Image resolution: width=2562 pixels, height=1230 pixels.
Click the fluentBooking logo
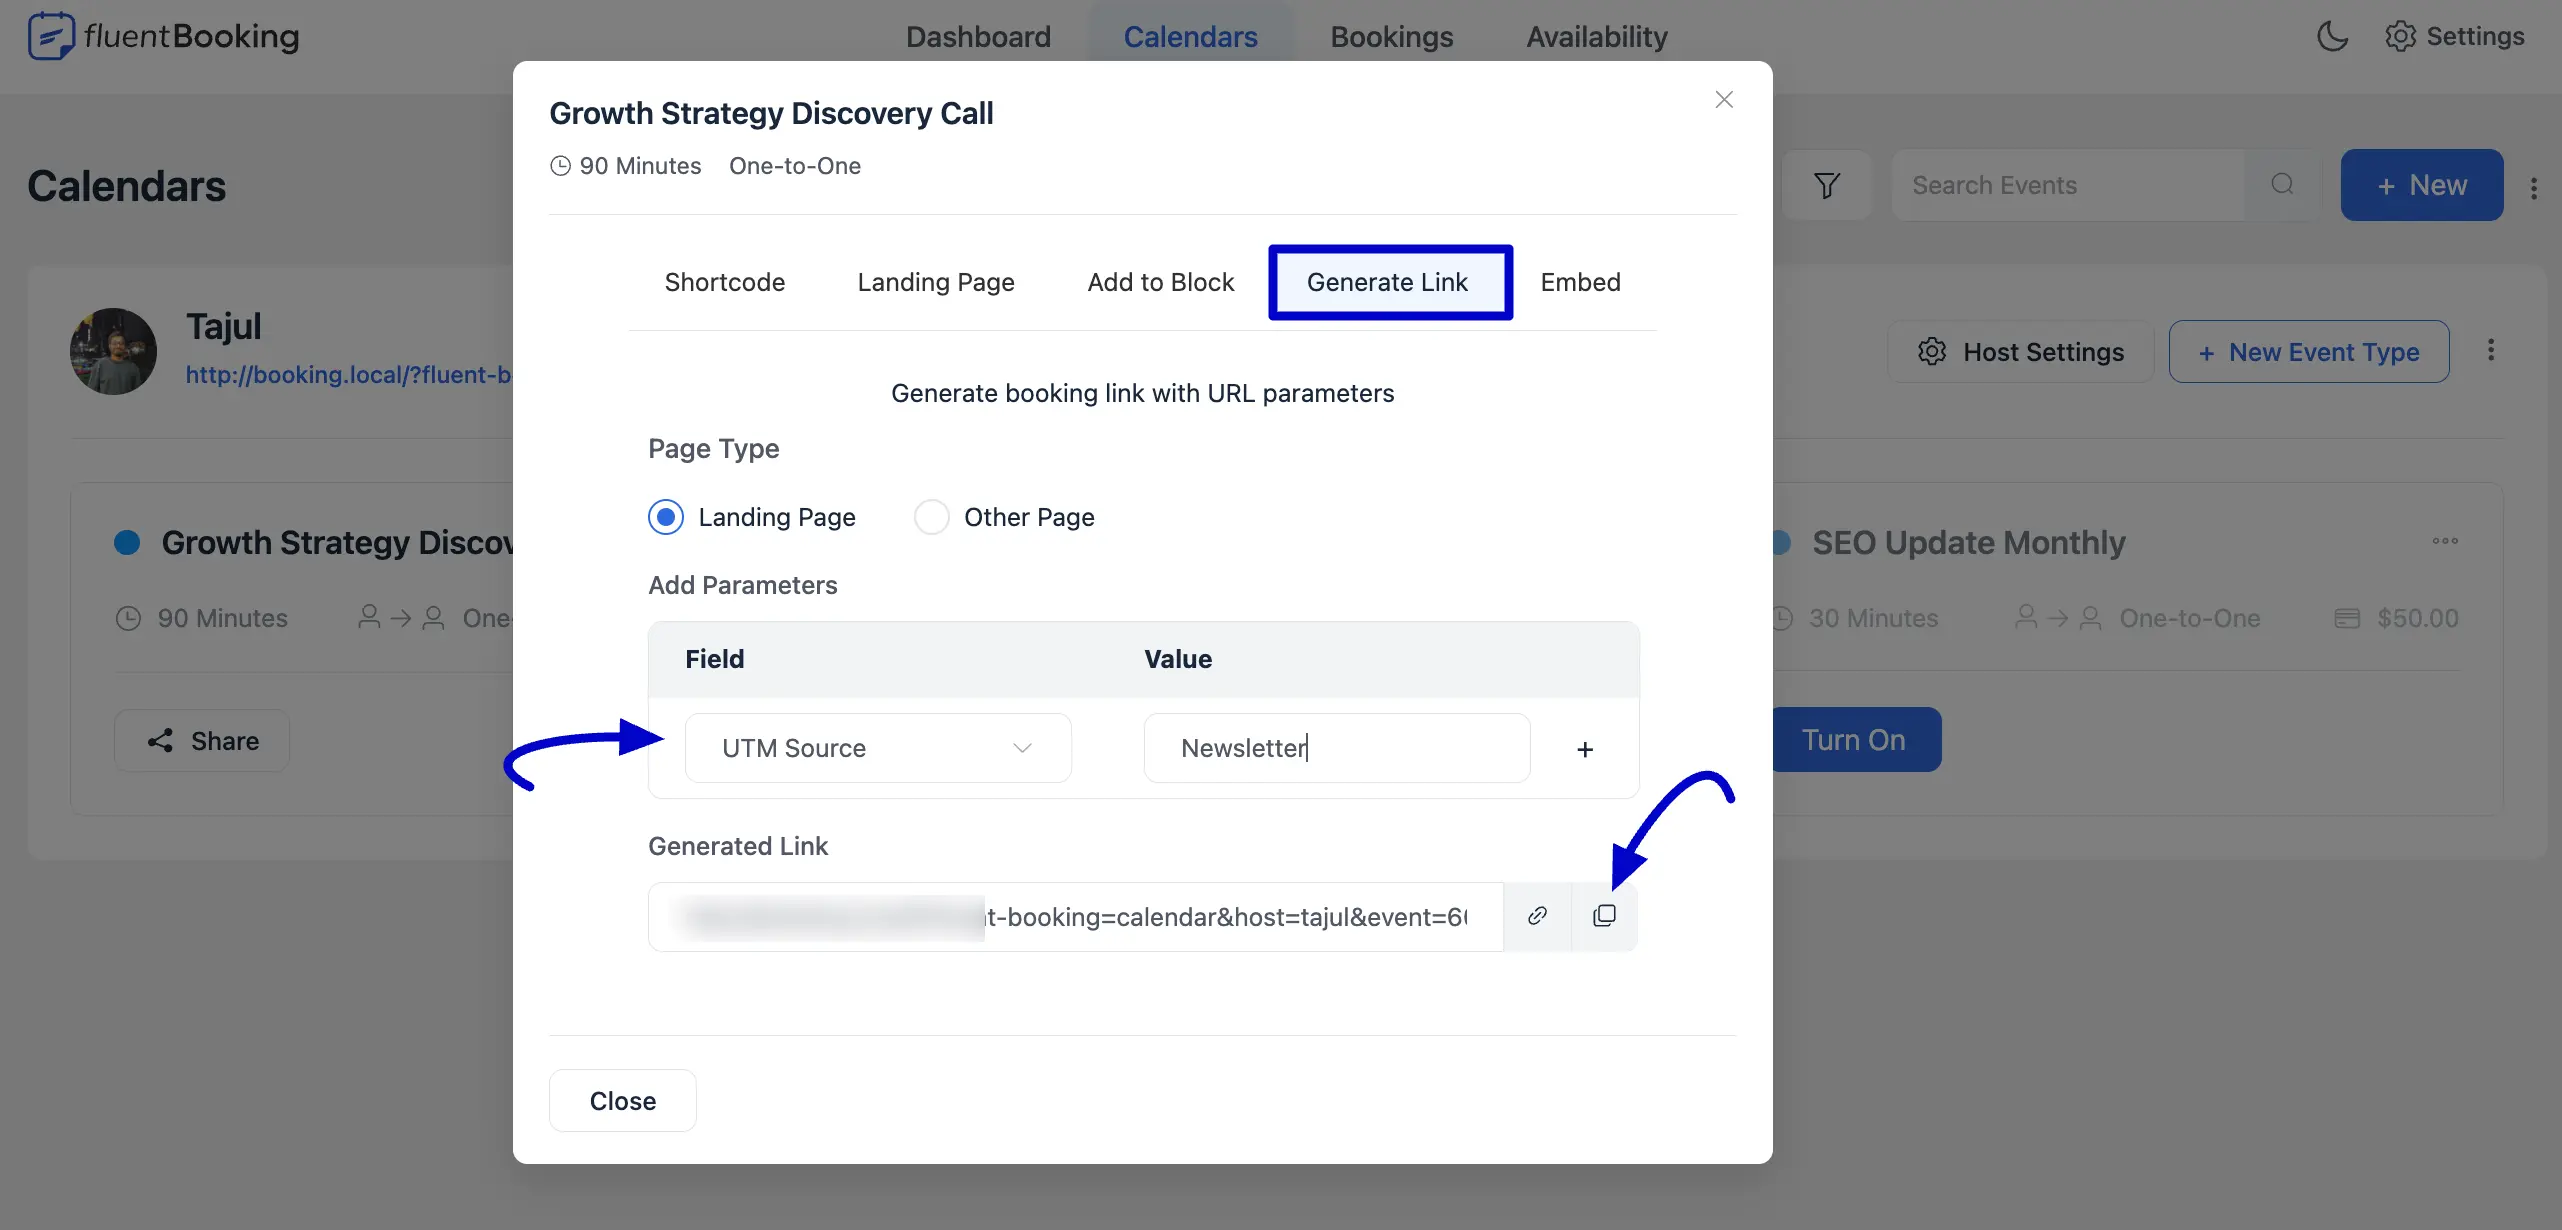click(x=164, y=37)
